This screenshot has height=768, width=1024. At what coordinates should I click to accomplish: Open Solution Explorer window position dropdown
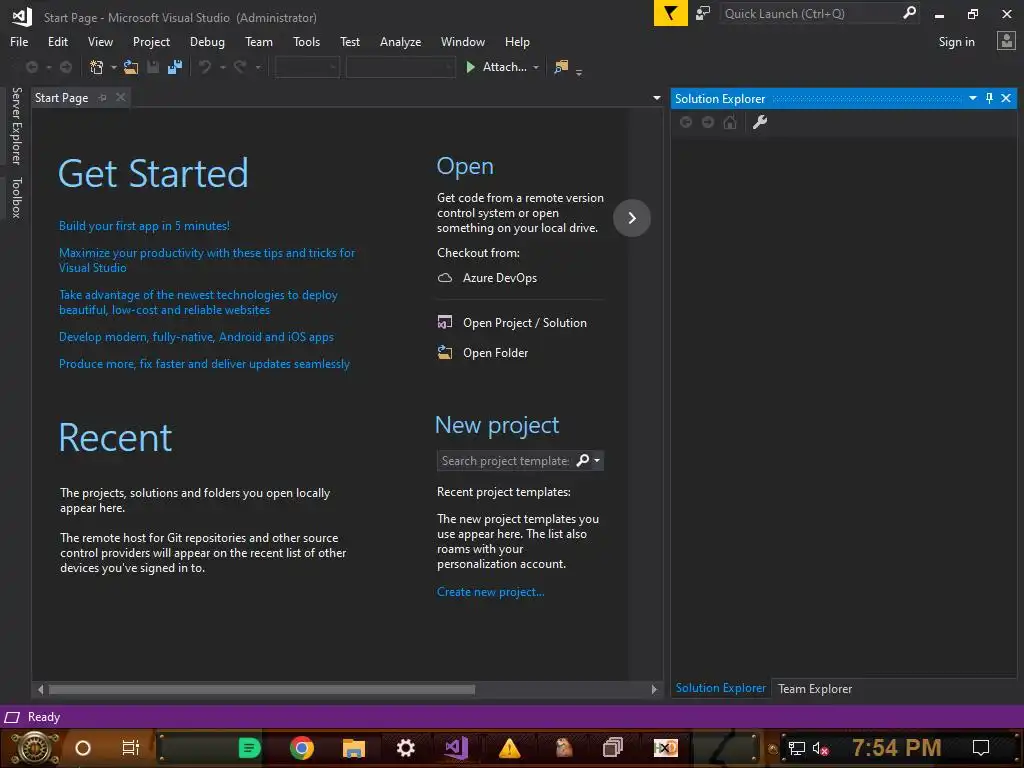point(972,98)
